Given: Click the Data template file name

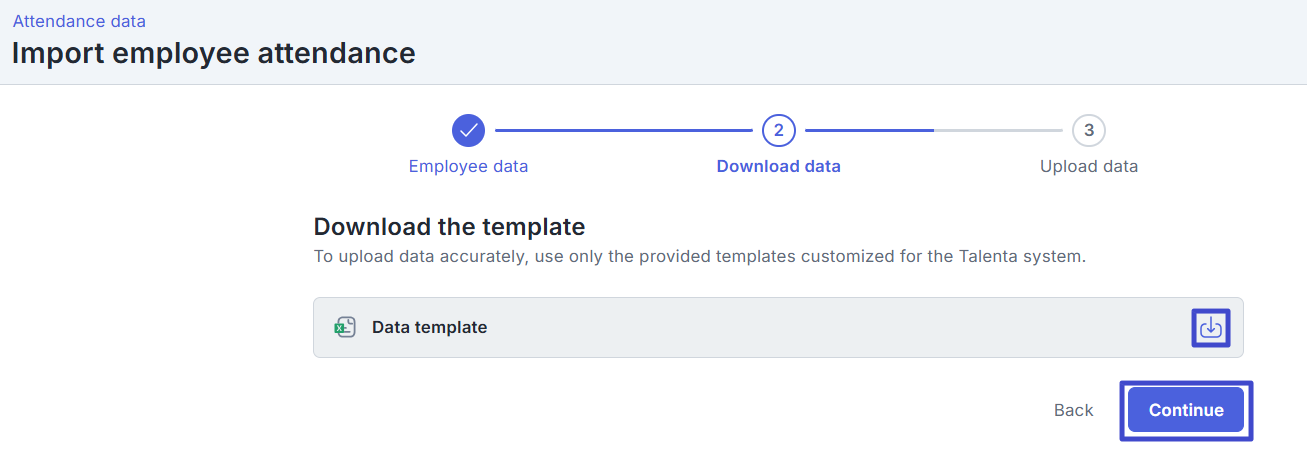Looking at the screenshot, I should coord(429,327).
